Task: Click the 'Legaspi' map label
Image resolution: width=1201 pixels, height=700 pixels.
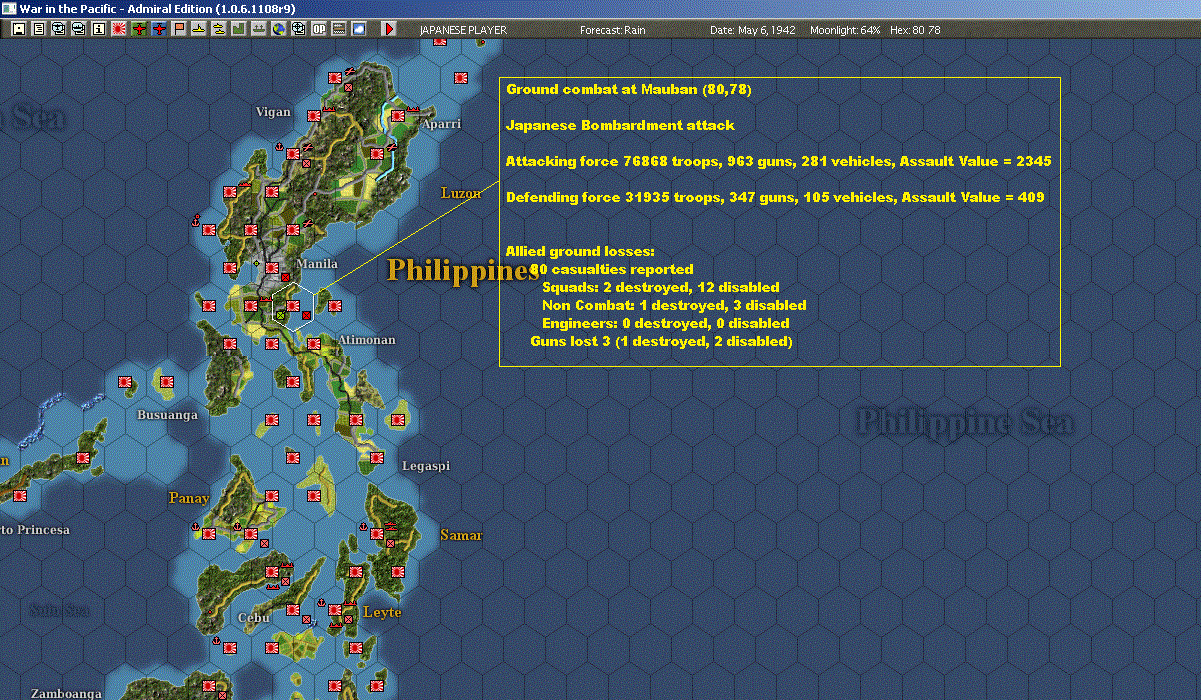Action: tap(426, 466)
